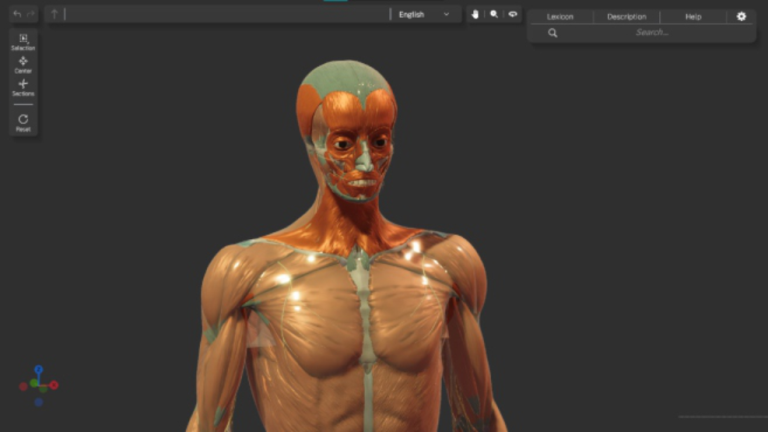Screen dimensions: 768x432
Task: Open the Description tab
Action: [626, 17]
